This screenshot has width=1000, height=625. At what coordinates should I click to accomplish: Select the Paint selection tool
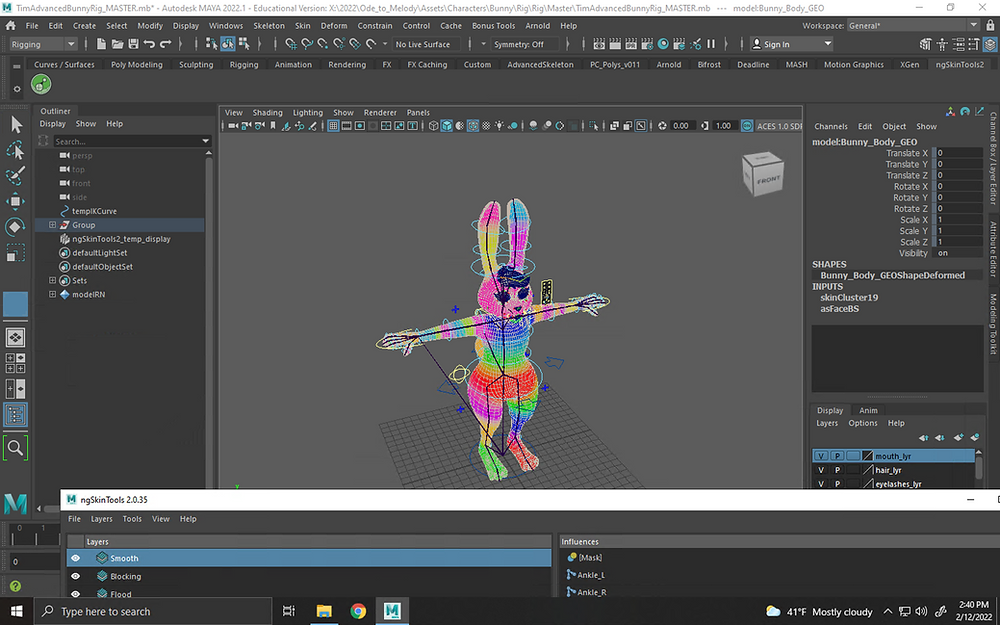(16, 175)
